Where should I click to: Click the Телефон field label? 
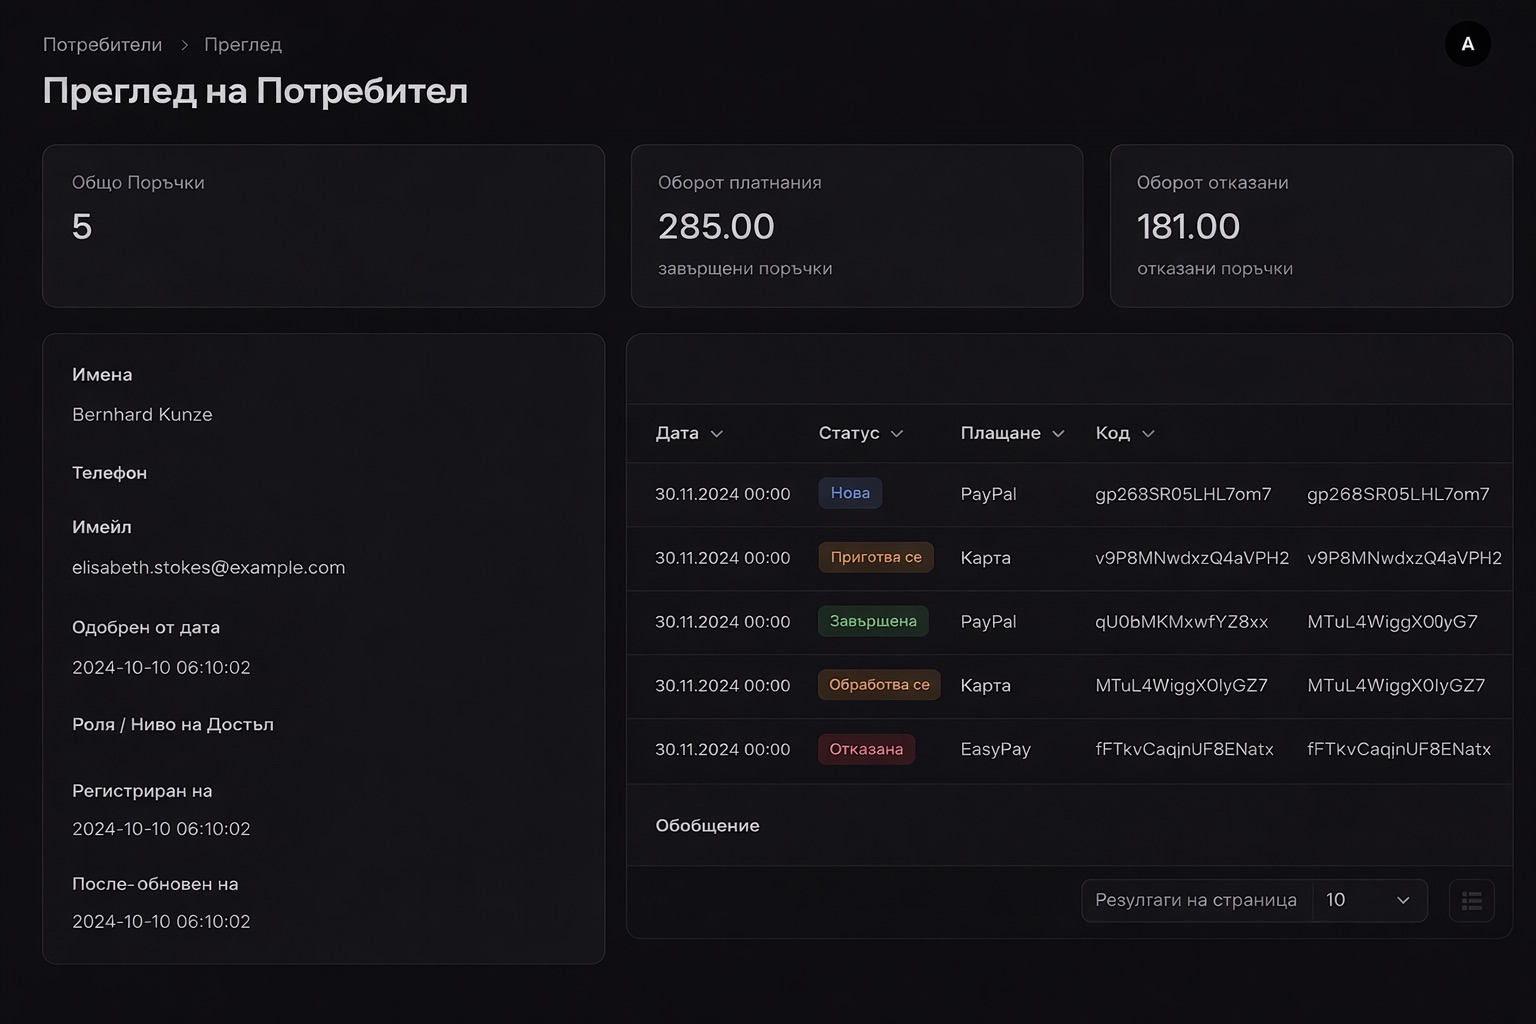click(109, 473)
